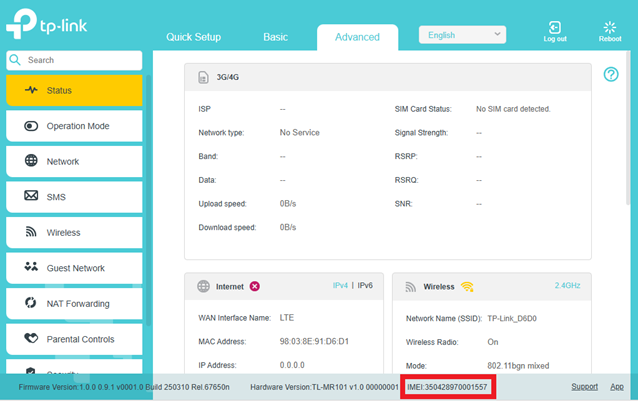Viewport: 638px width, 401px height.
Task: Open the help question mark icon
Action: tap(611, 74)
